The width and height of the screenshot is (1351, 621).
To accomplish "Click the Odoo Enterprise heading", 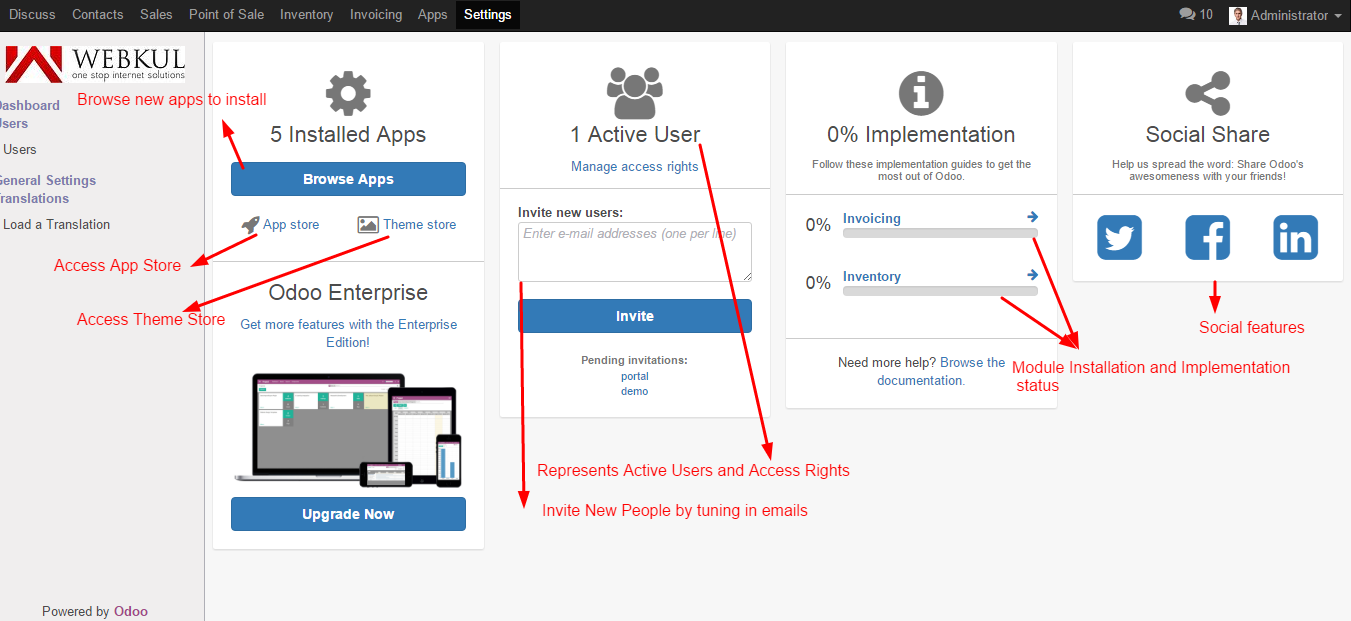I will (x=348, y=293).
